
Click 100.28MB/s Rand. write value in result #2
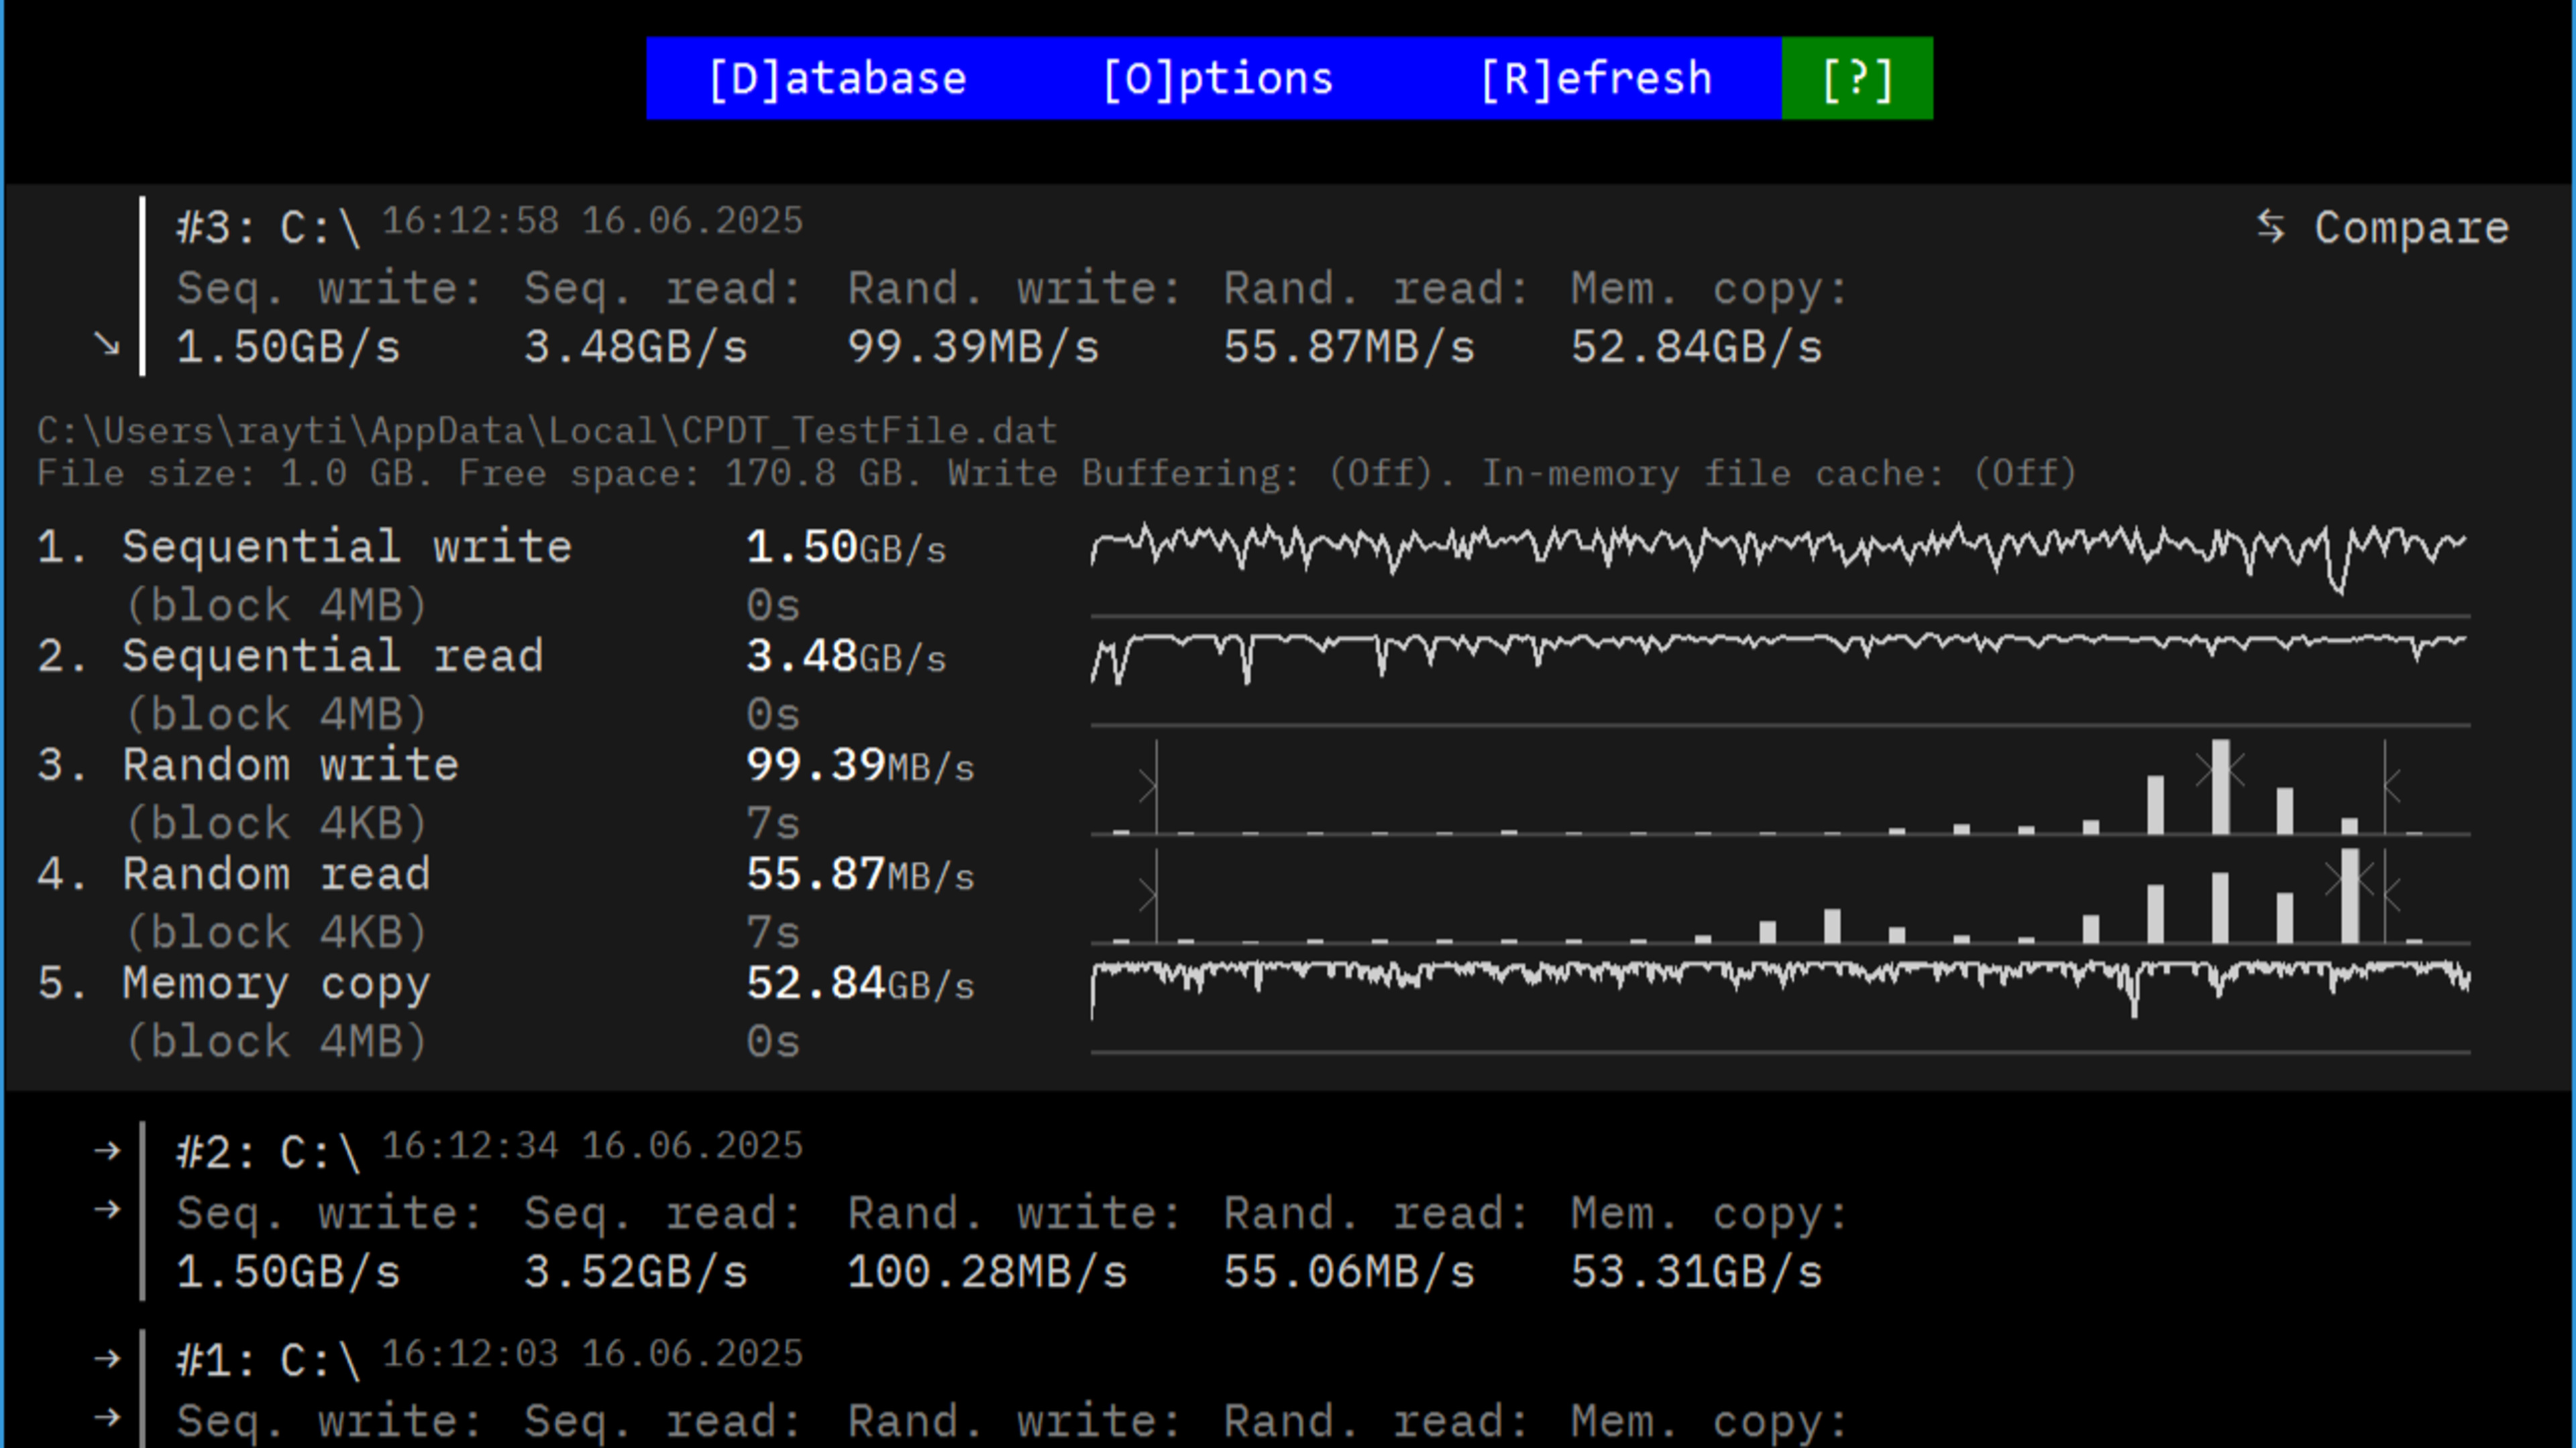pyautogui.click(x=987, y=1272)
